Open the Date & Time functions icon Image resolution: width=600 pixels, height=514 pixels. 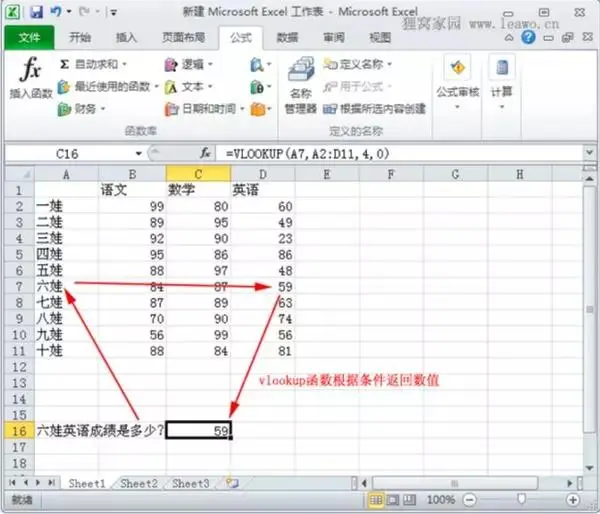[171, 109]
